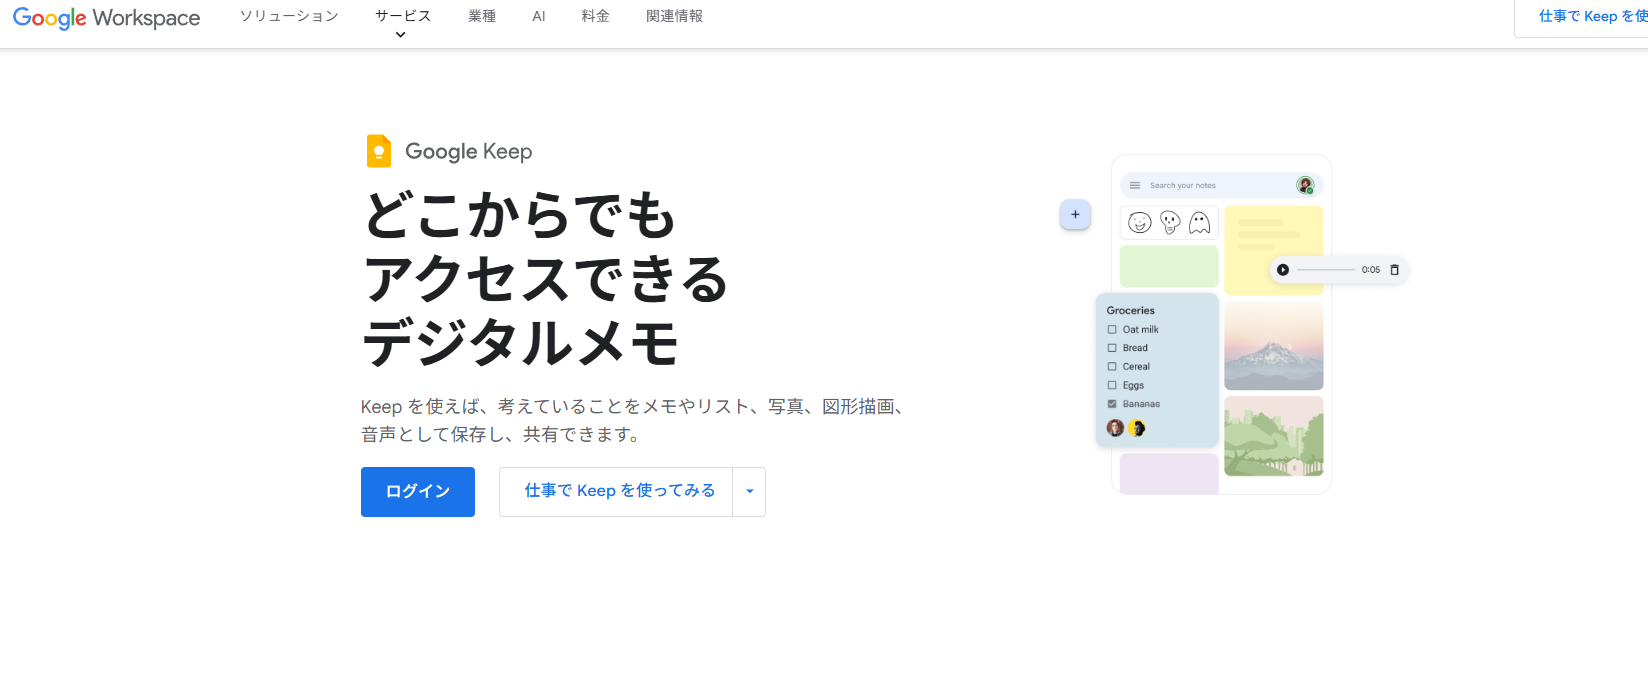The height and width of the screenshot is (674, 1648).
Task: Open the 業種 menu item
Action: [482, 16]
